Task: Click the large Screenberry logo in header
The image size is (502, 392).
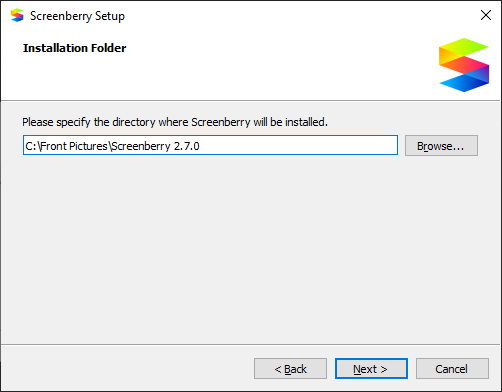Action: pyautogui.click(x=464, y=65)
